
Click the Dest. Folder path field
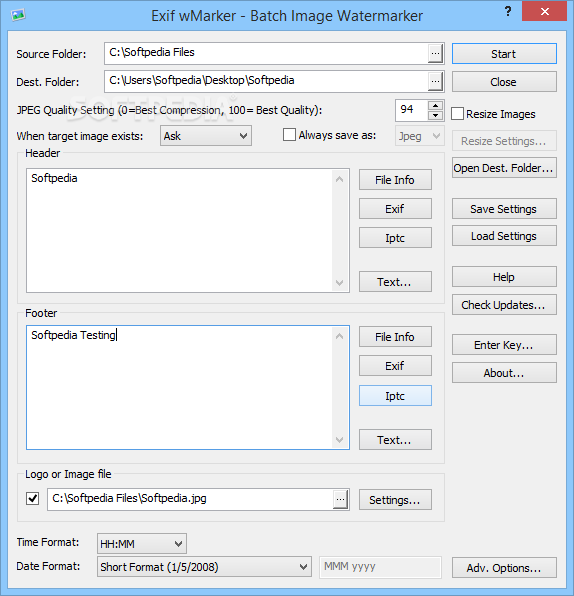coord(266,81)
